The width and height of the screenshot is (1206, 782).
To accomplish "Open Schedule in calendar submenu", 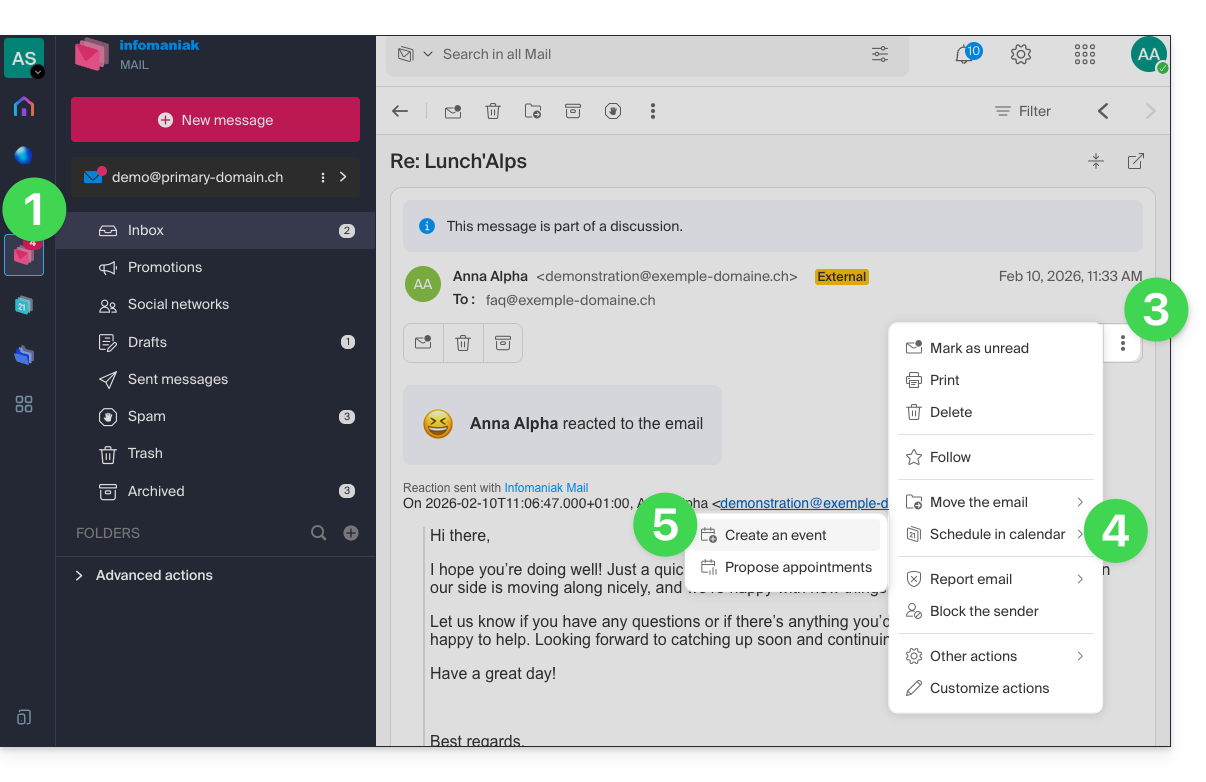I will [x=995, y=534].
